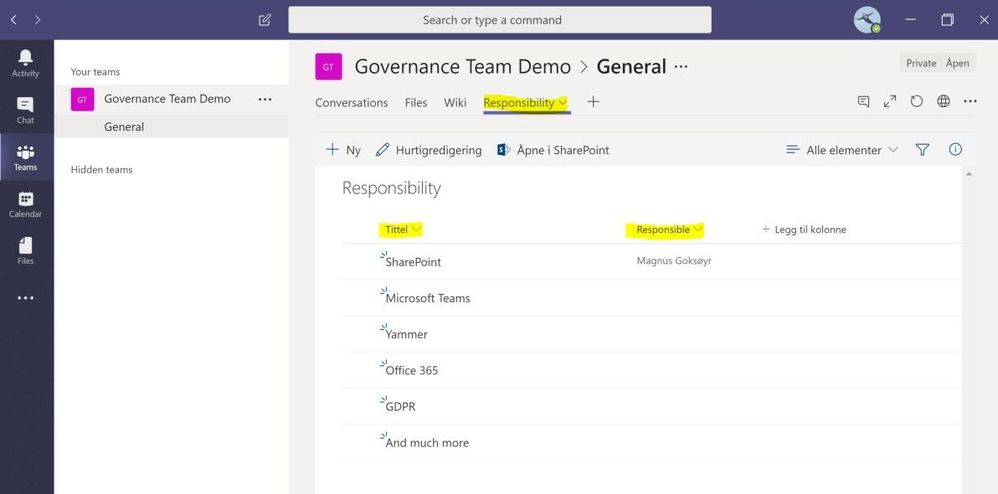Click the Åpen button

coord(957,63)
